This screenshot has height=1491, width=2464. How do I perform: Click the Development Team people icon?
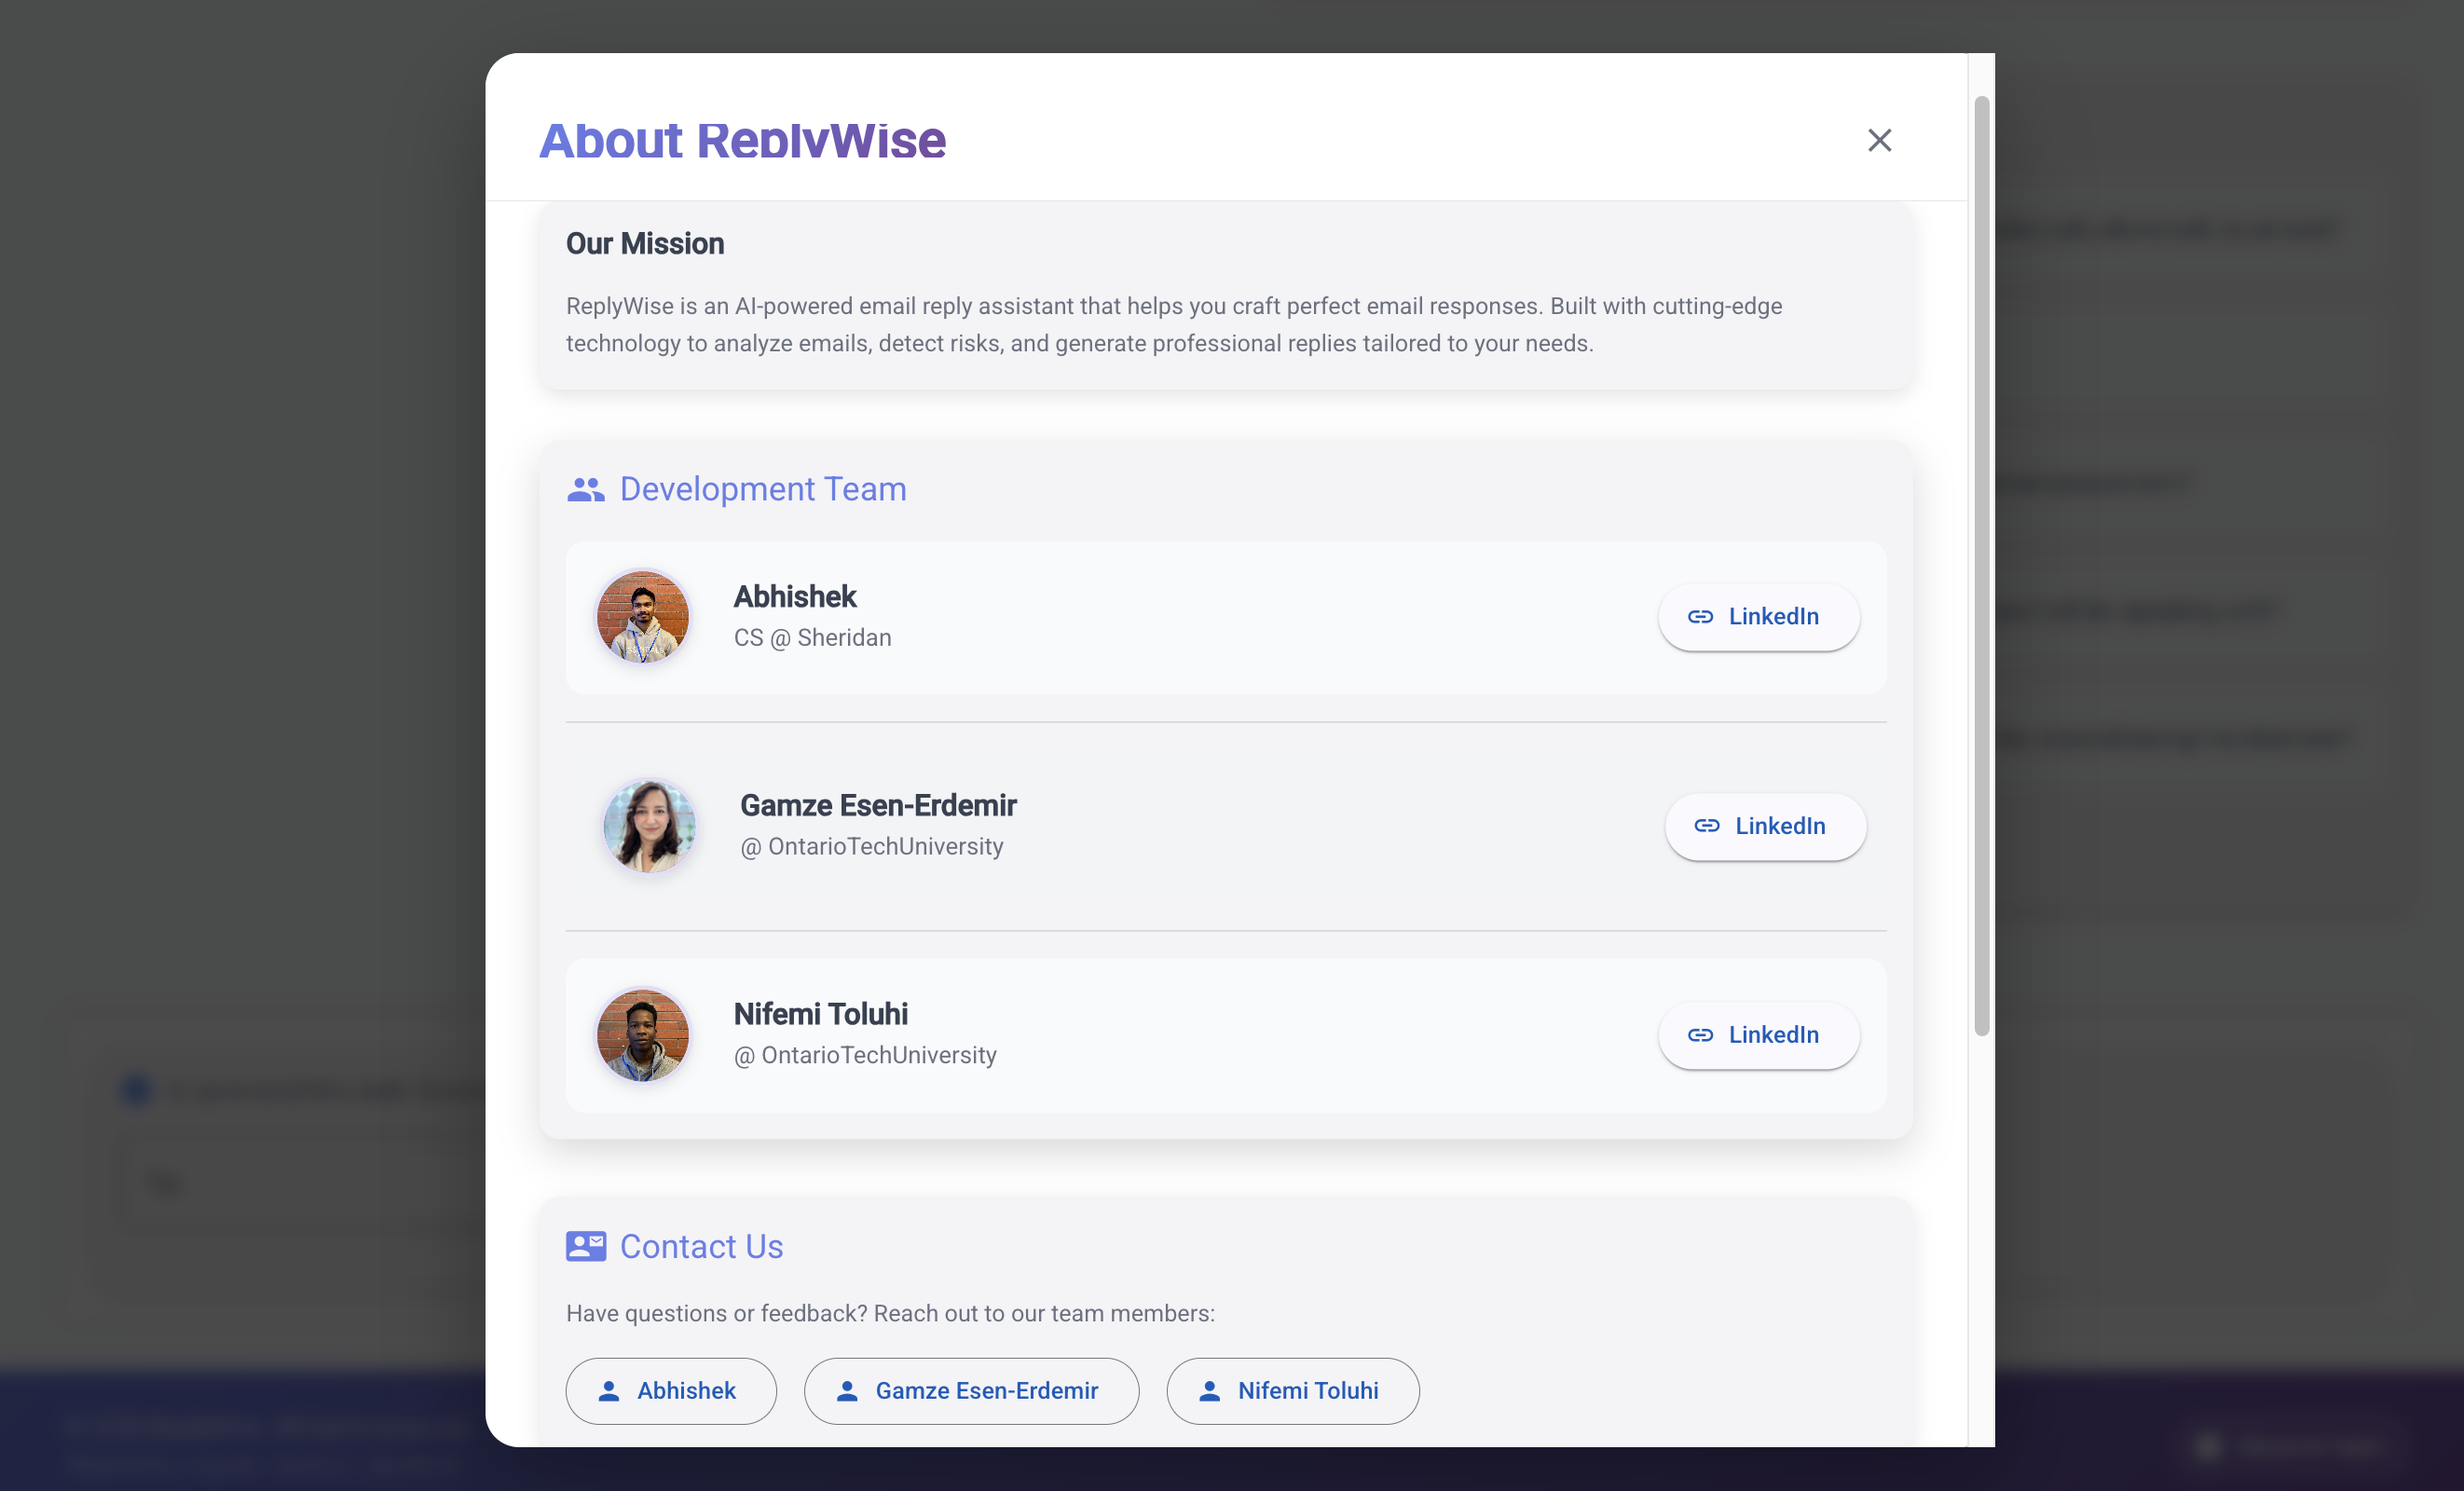coord(586,489)
